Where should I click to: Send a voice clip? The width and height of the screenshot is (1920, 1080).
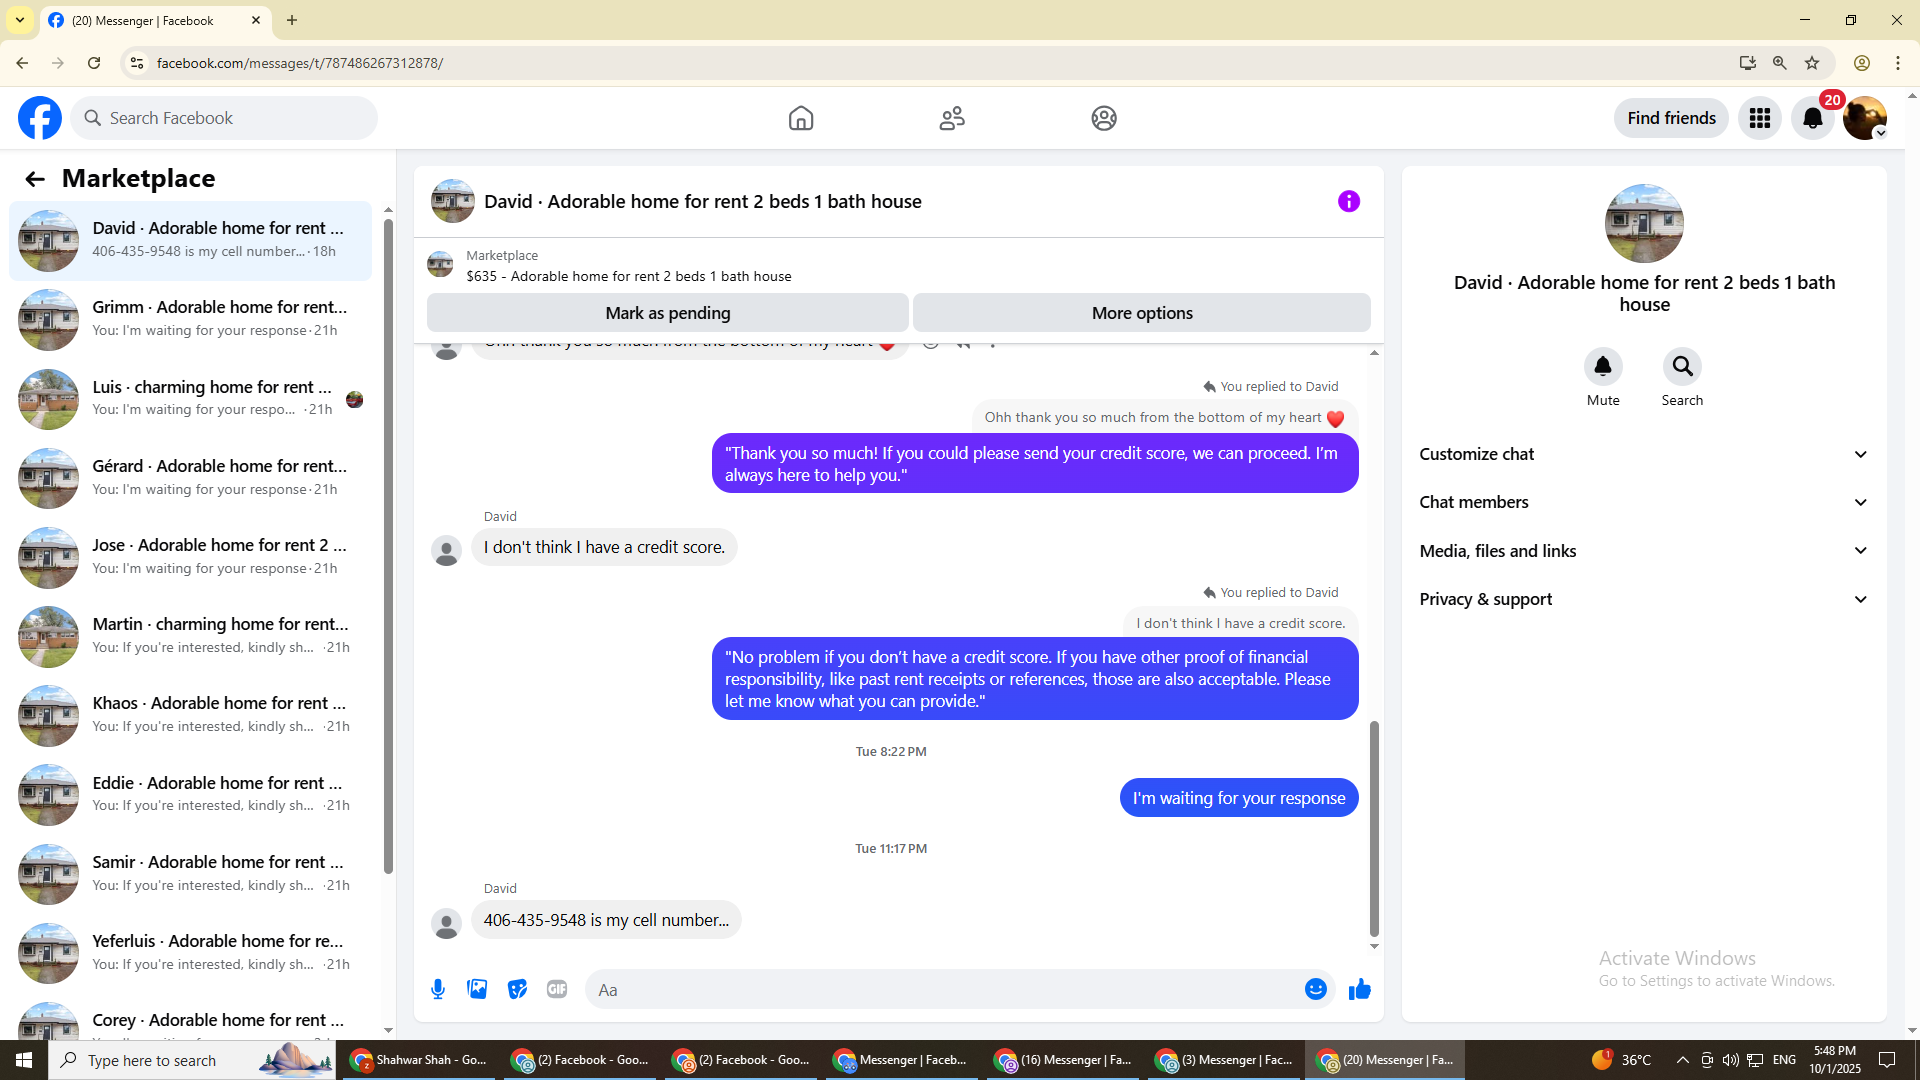[438, 990]
